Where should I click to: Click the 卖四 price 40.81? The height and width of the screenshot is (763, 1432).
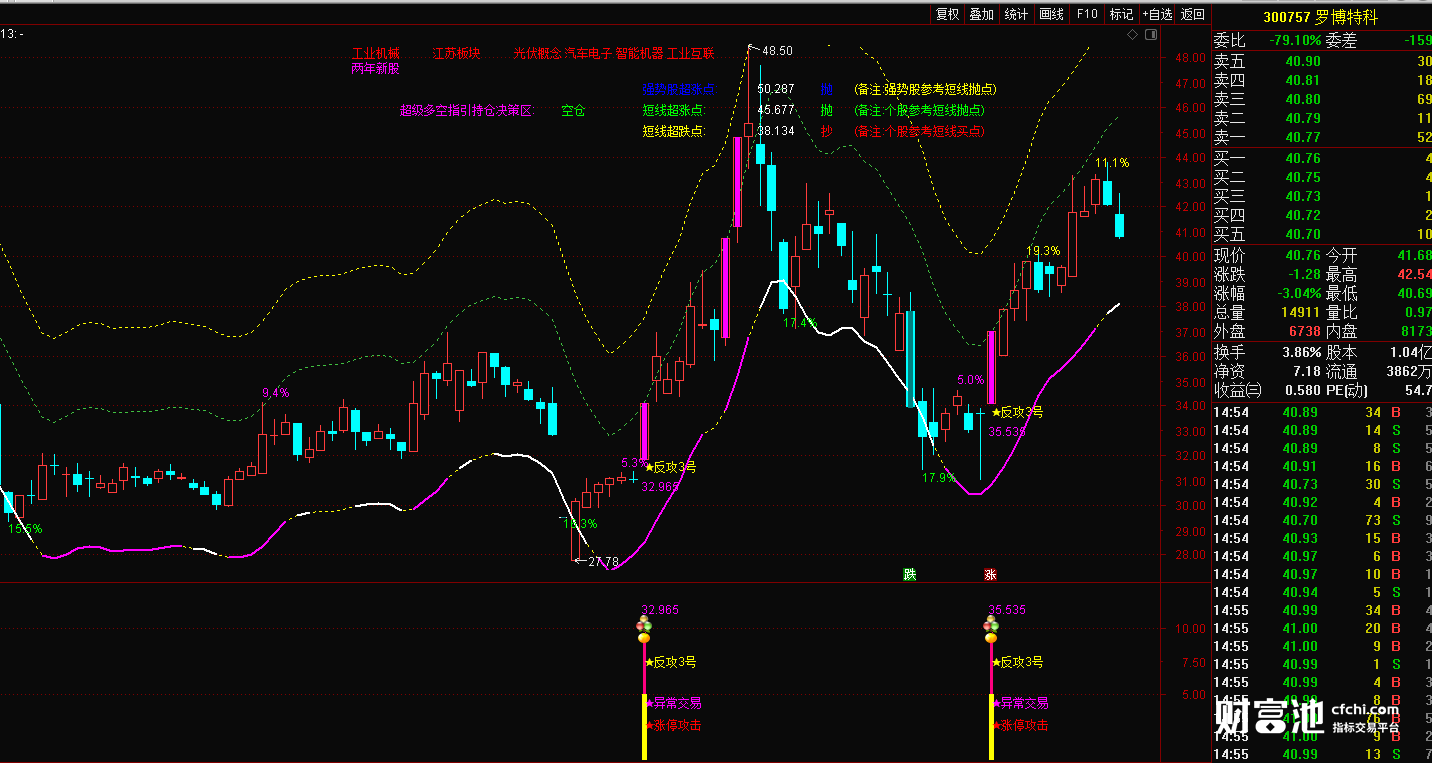[1301, 80]
